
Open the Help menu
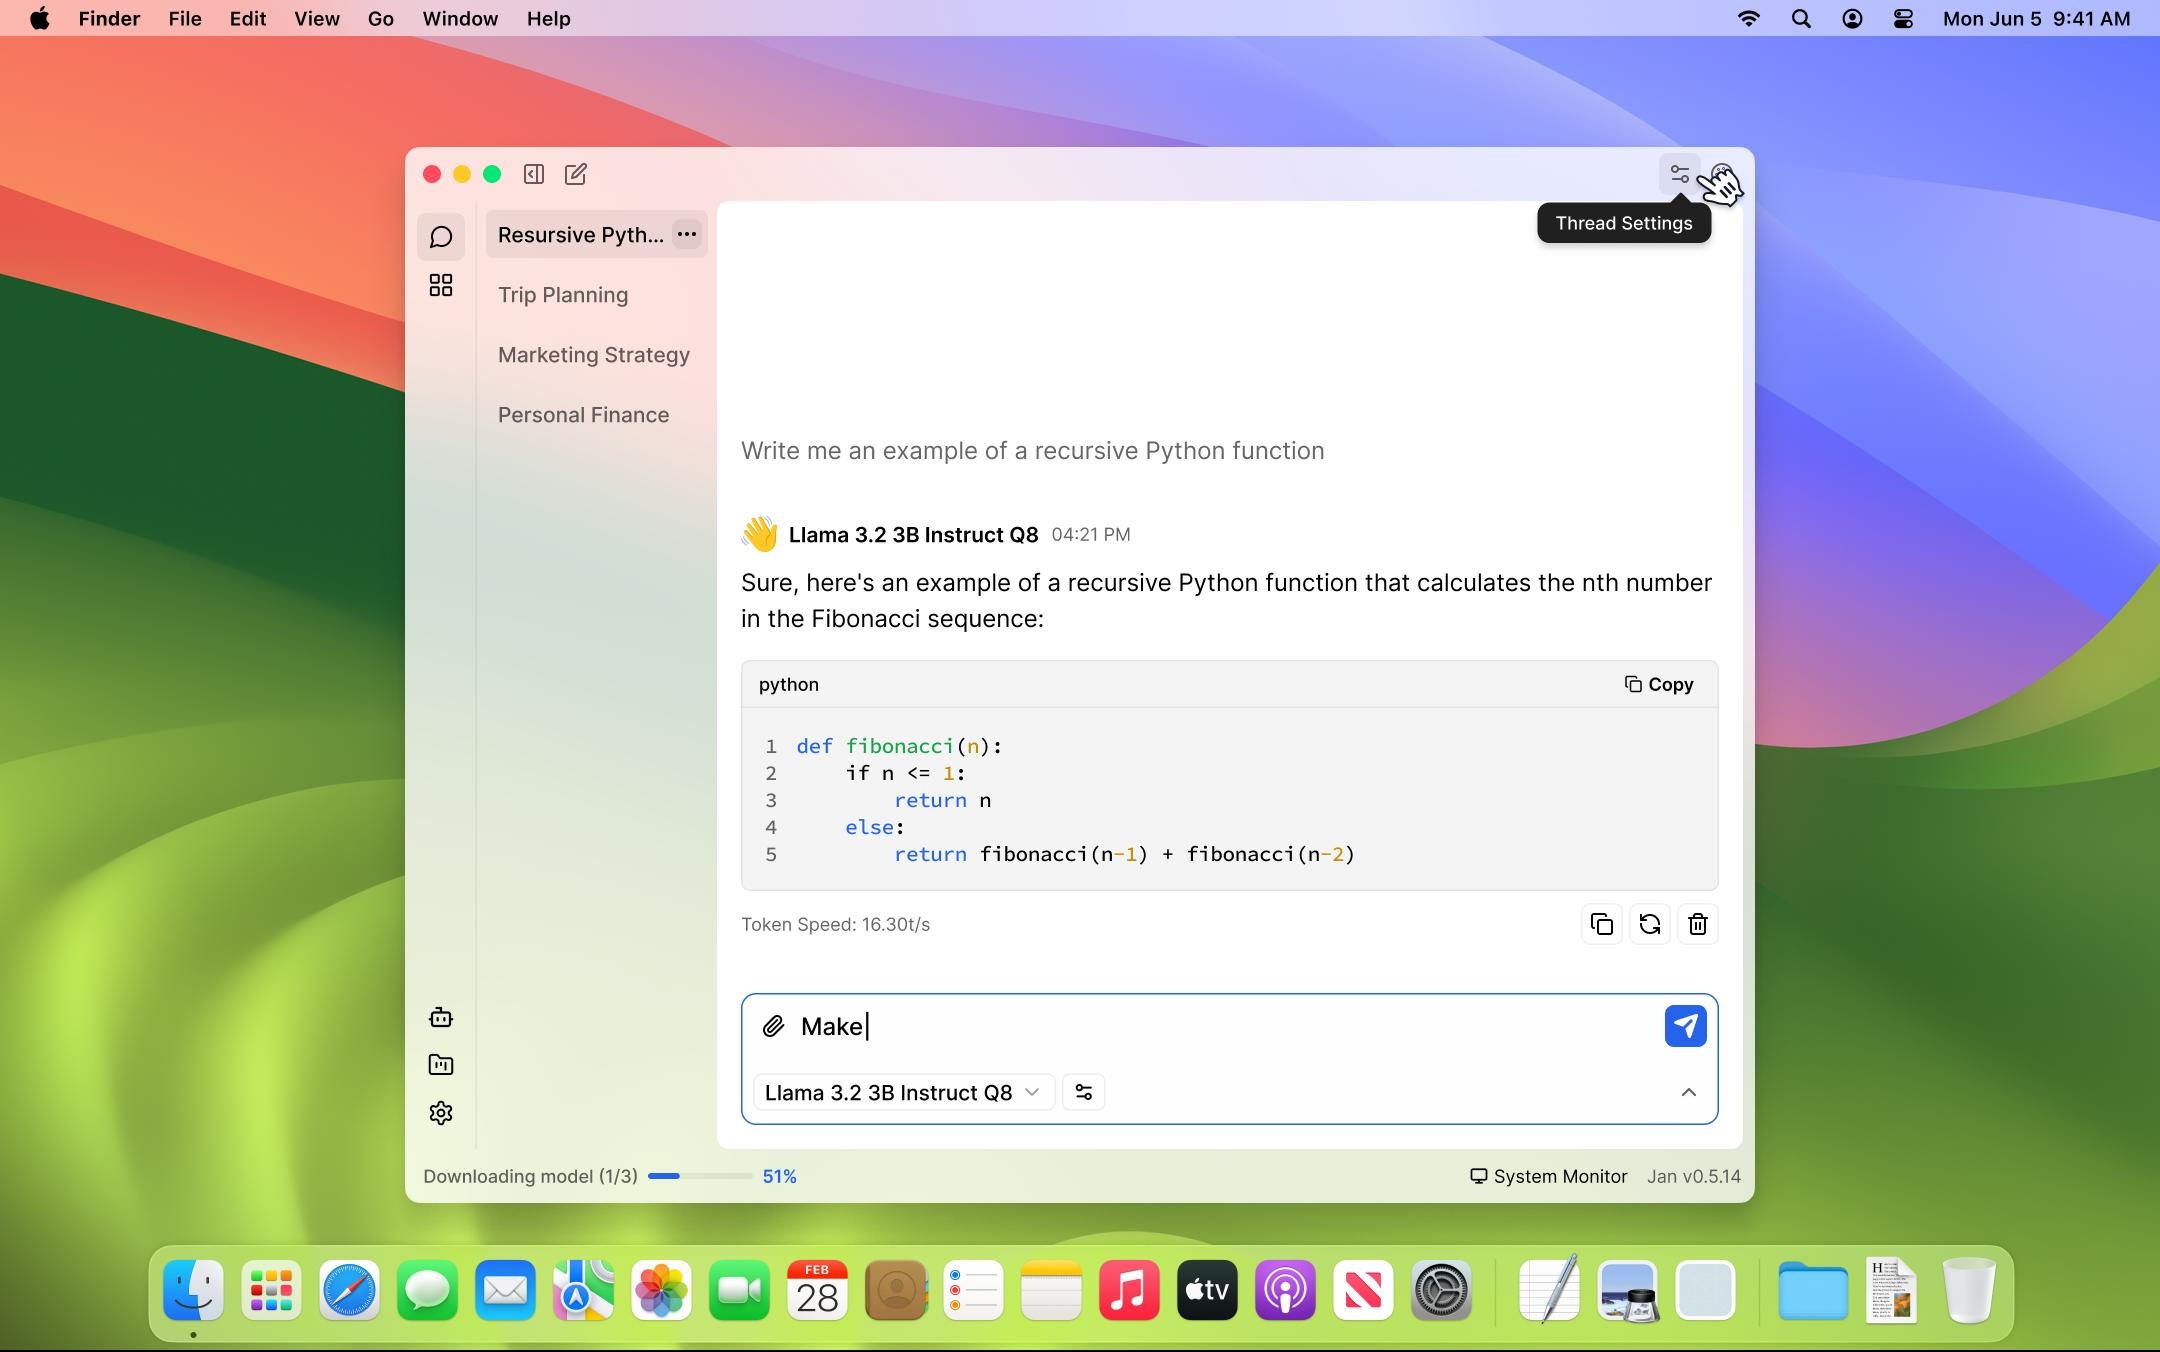548,18
